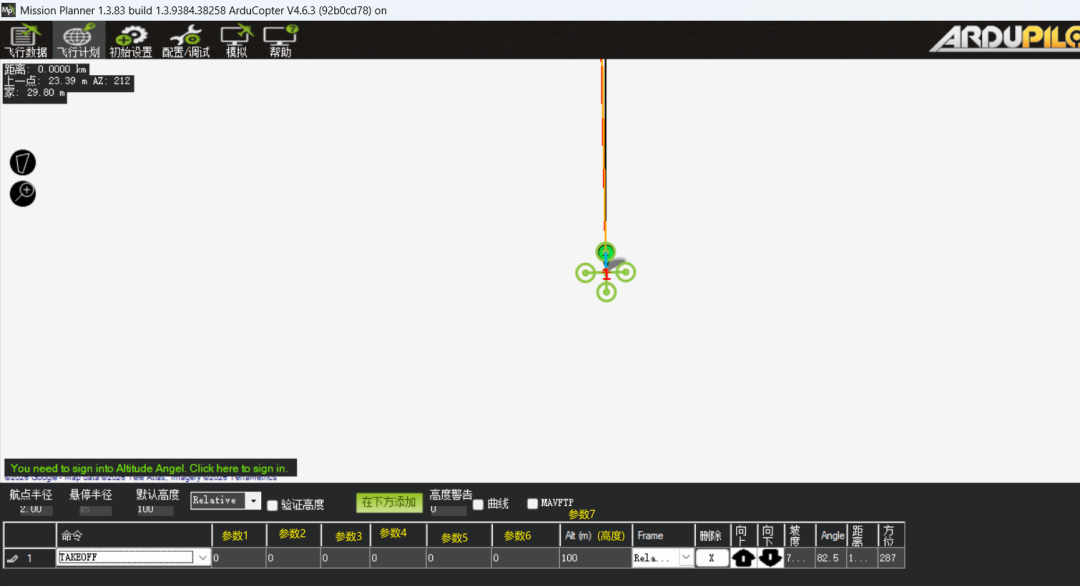Select the polygon draw tool on map
Image resolution: width=1080 pixels, height=586 pixels.
23,163
